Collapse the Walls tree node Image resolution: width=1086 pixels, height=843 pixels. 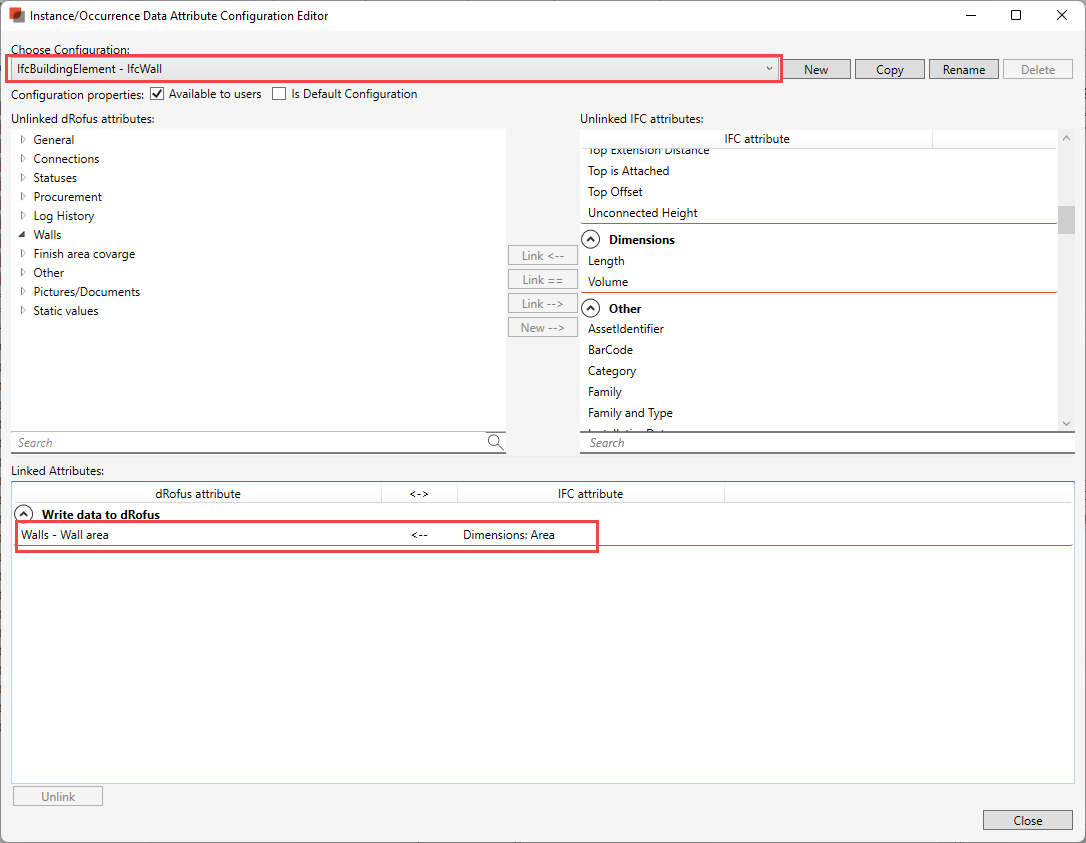pos(23,235)
